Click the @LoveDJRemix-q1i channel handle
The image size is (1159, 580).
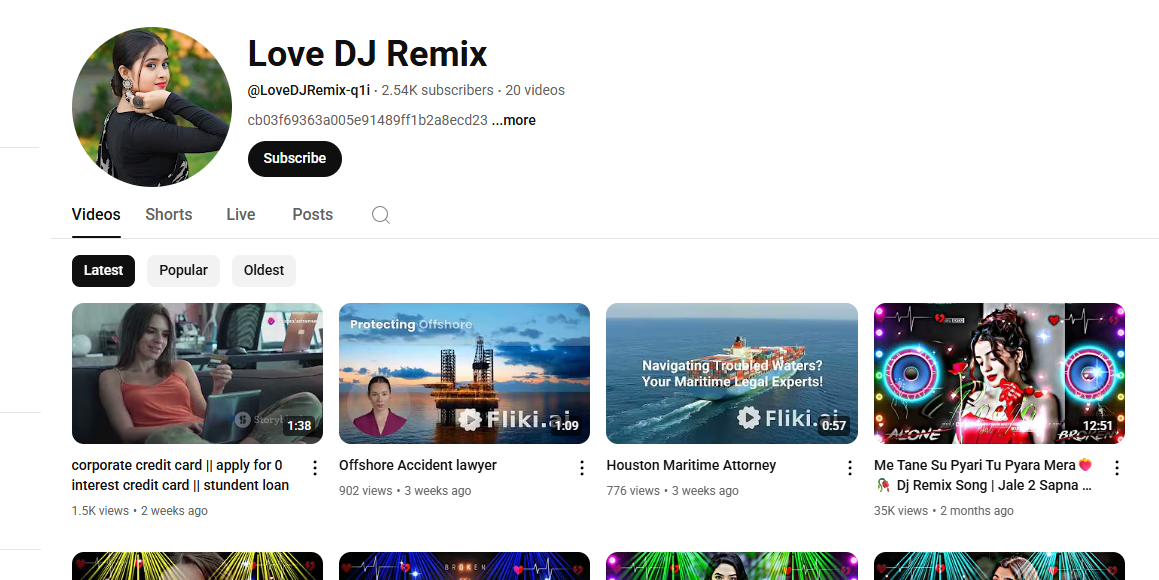click(309, 90)
